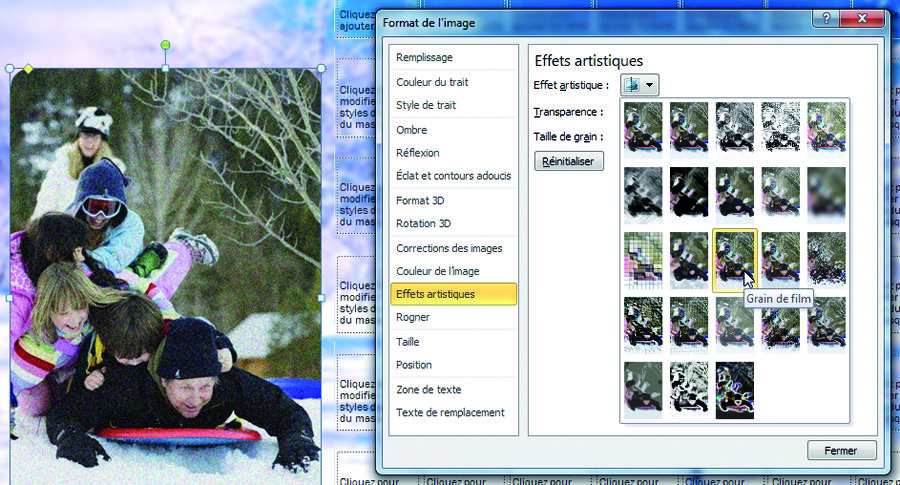Open Corrections des images section
Viewport: 900px width, 485px height.
tap(453, 248)
